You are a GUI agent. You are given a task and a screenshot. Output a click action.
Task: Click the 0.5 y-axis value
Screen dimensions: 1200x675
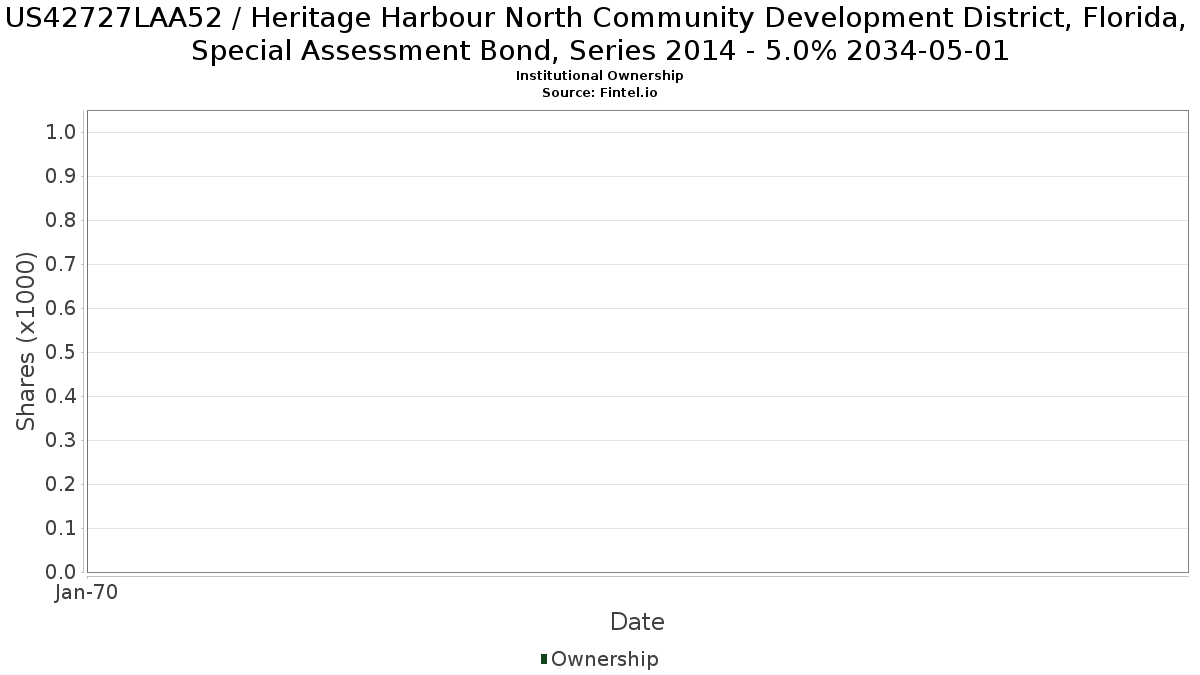pos(62,353)
